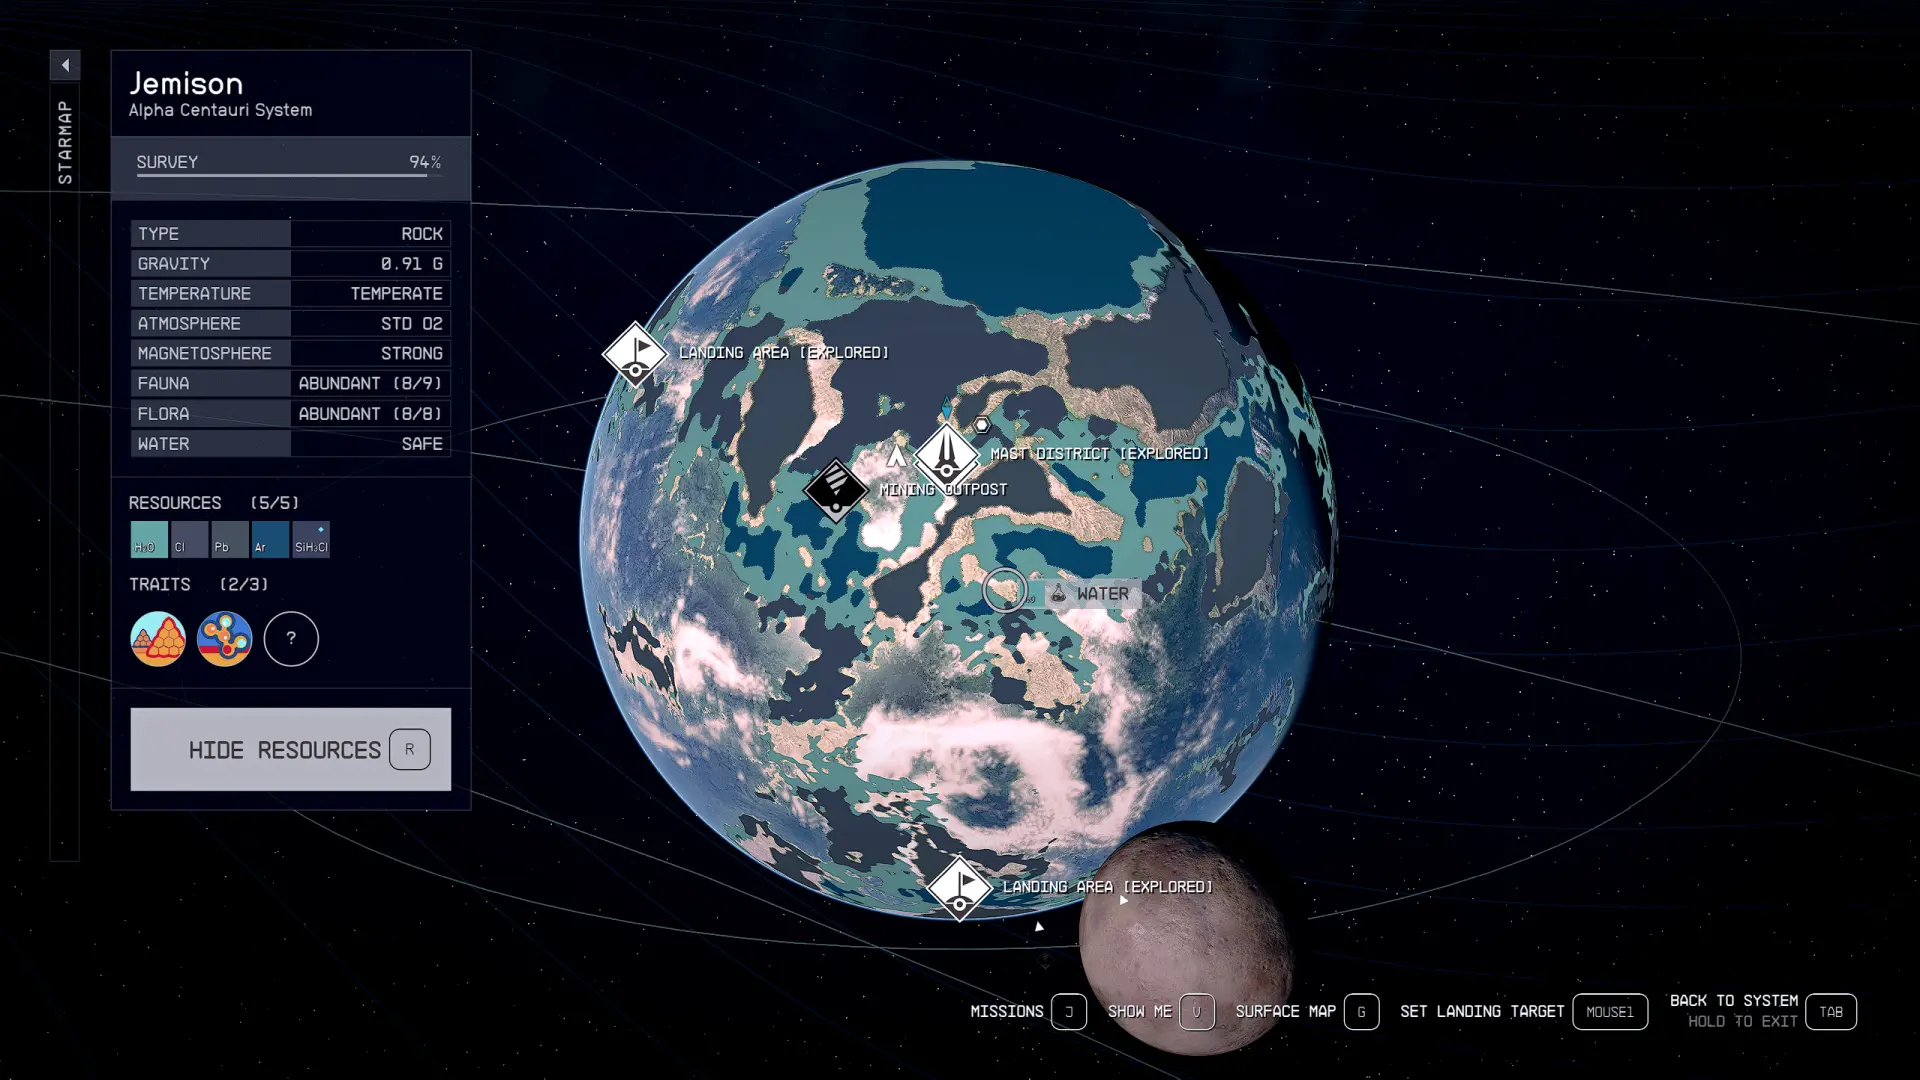1920x1080 pixels.
Task: Select the Ar argon resource tile
Action: (x=270, y=539)
